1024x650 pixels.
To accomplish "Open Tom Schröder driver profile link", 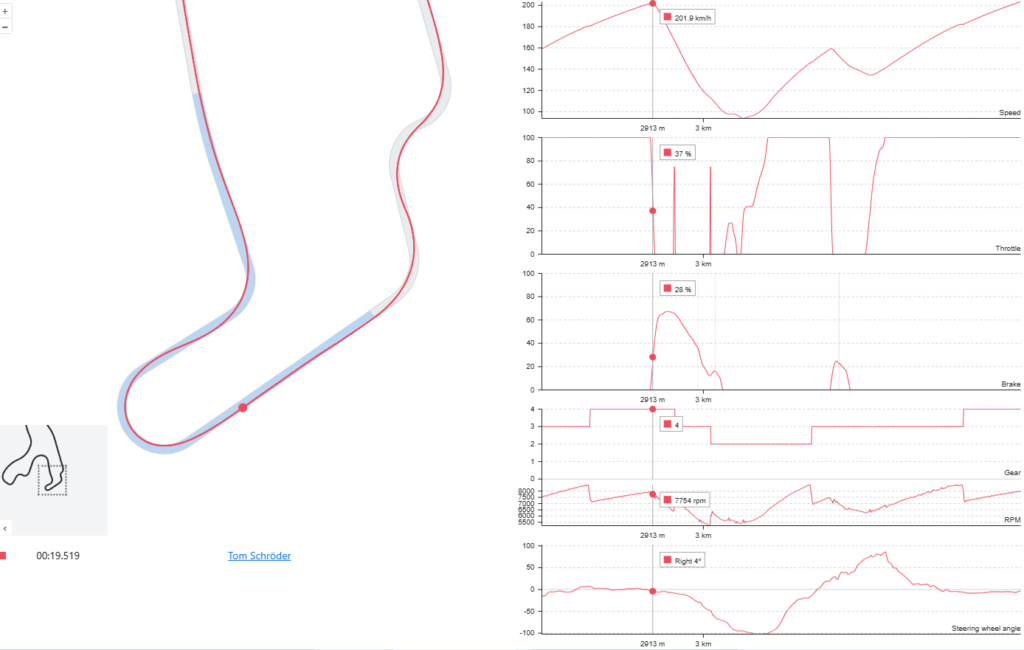I will (x=259, y=556).
